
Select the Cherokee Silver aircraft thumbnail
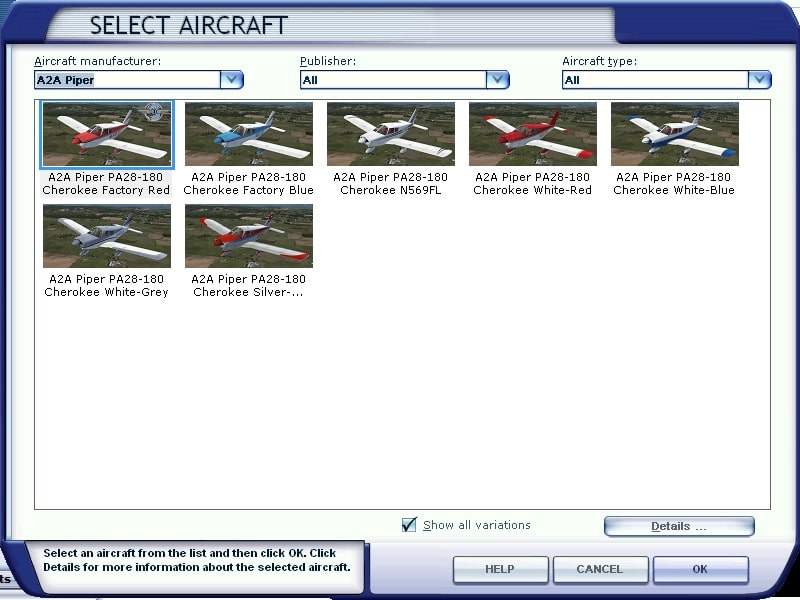pos(248,236)
